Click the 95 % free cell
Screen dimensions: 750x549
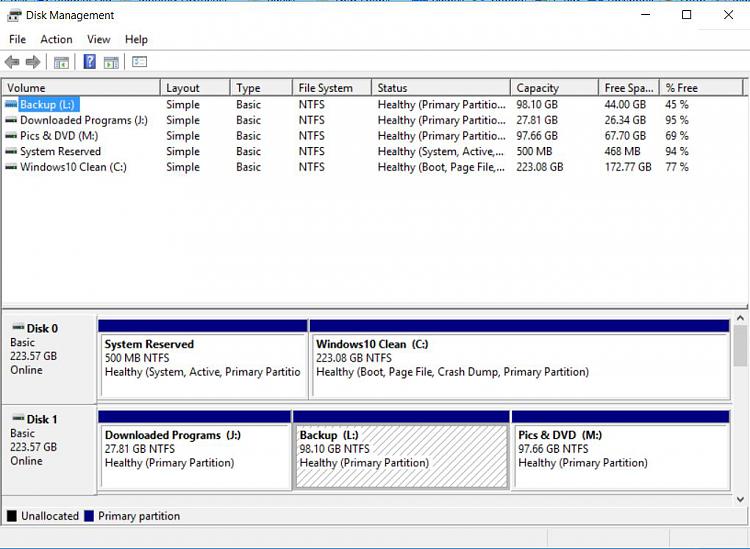[677, 120]
